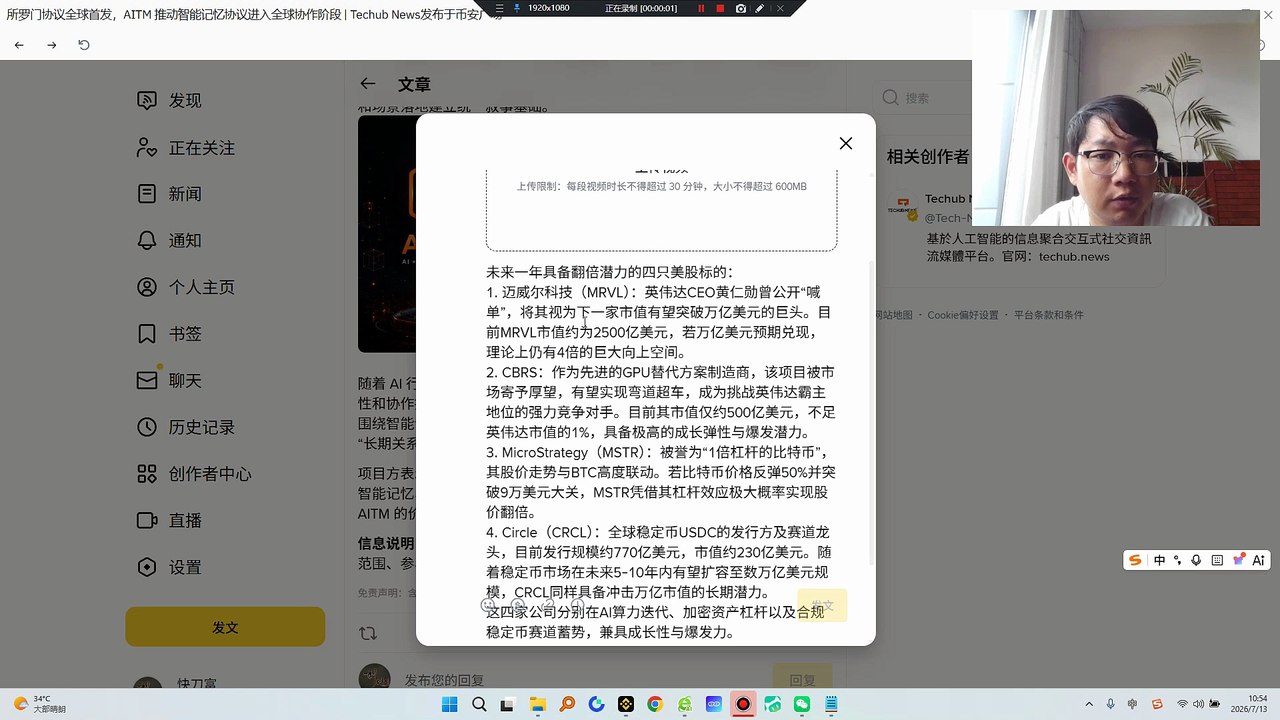Open 通知 notifications page

(169, 240)
